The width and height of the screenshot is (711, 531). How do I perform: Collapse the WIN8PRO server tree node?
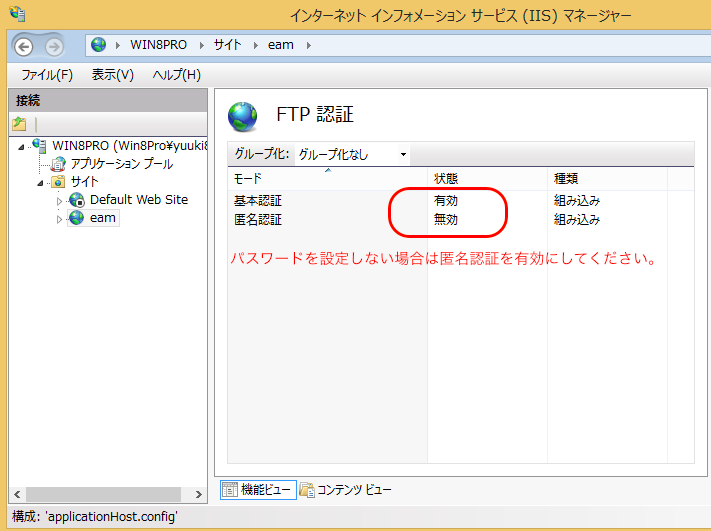point(21,147)
